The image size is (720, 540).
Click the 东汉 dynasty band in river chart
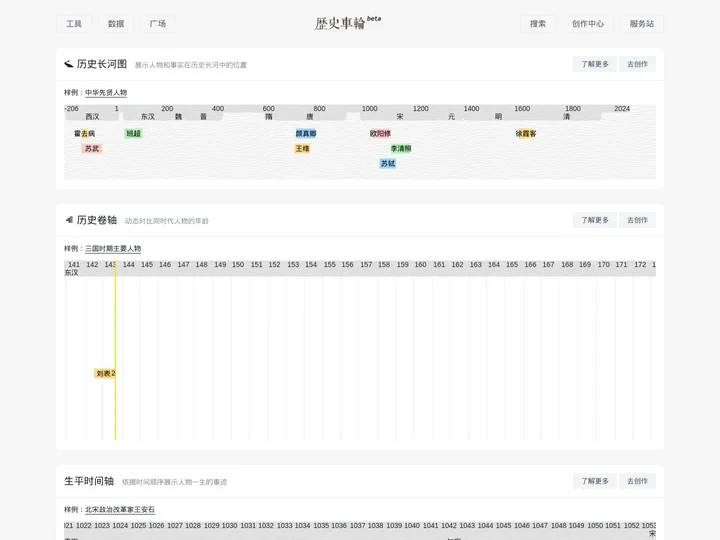[148, 117]
